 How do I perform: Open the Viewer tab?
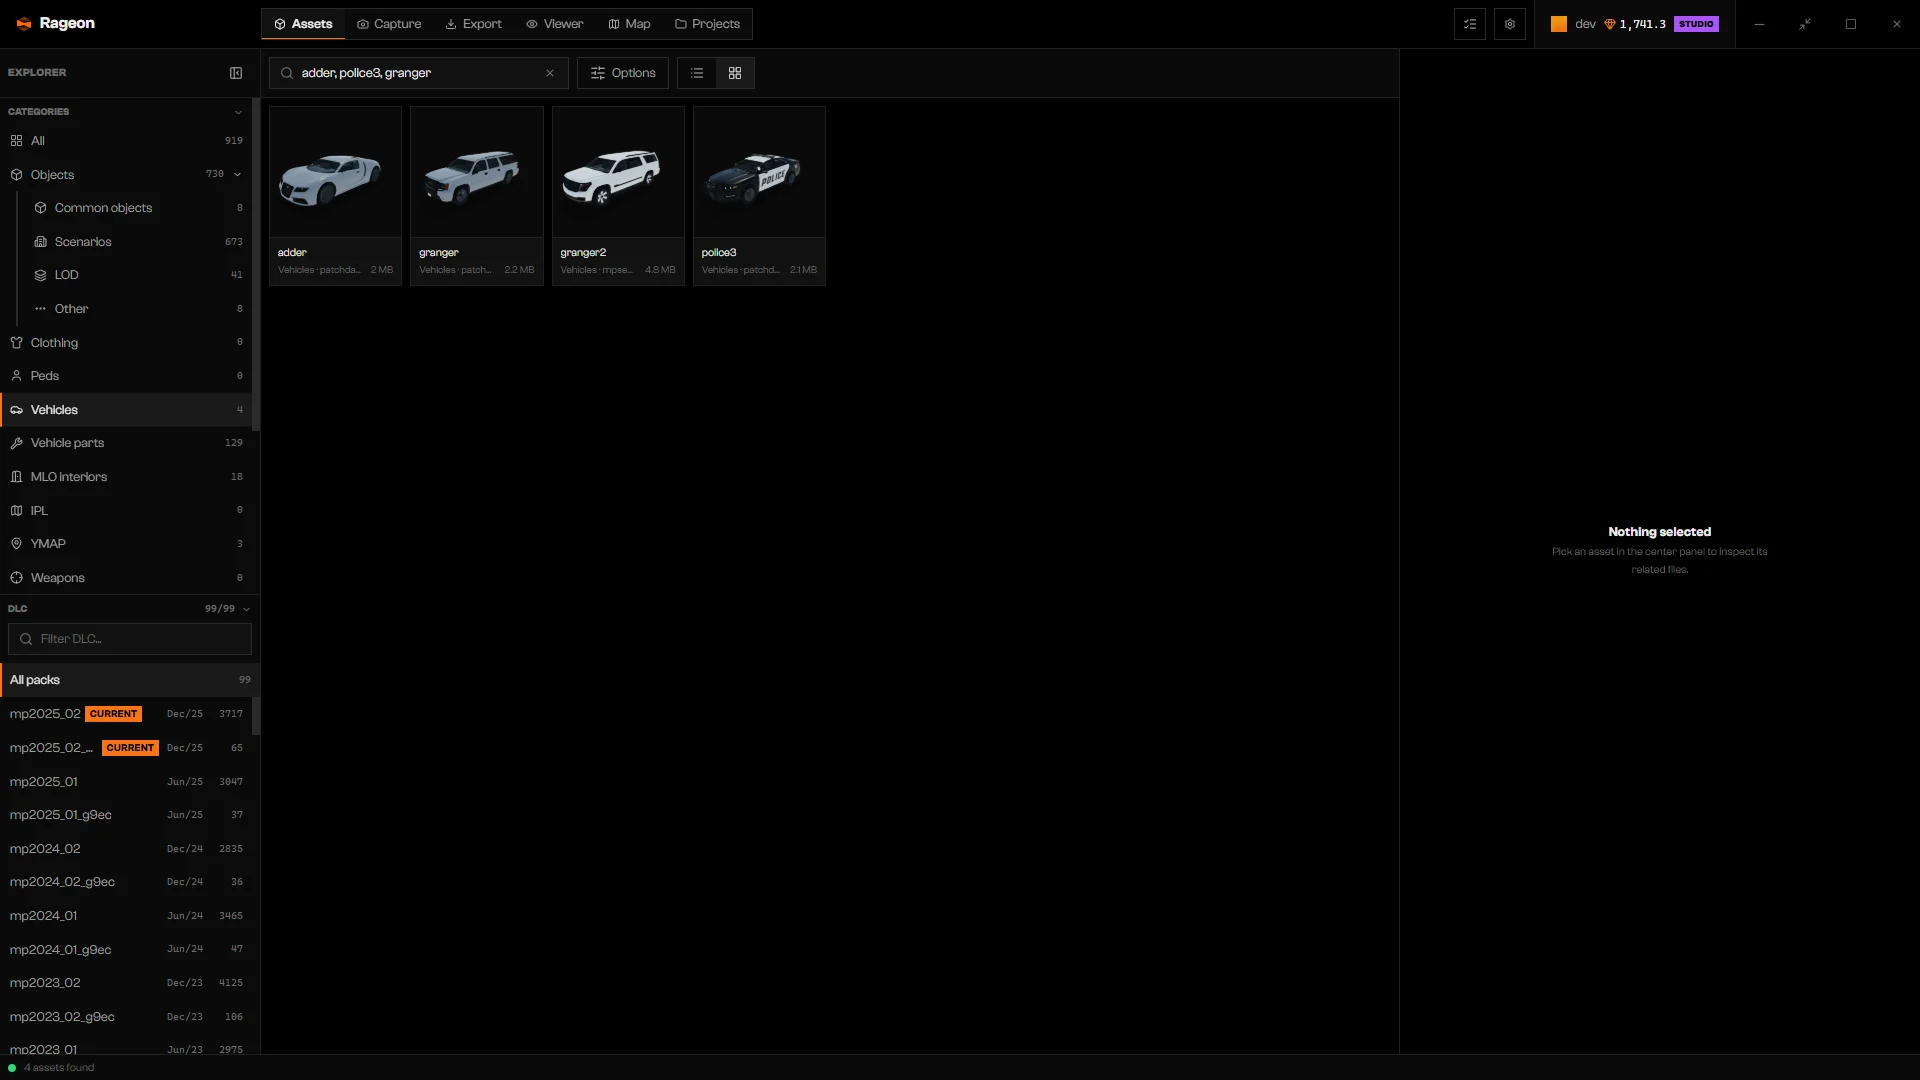[x=555, y=24]
